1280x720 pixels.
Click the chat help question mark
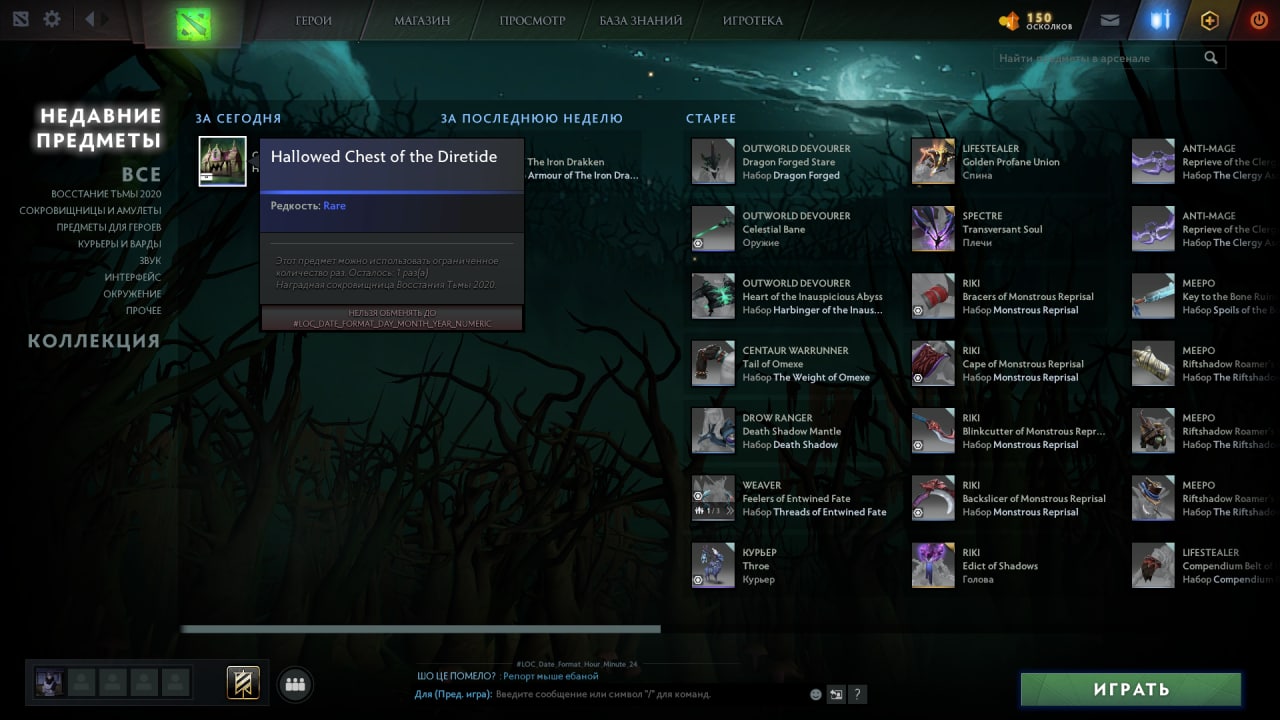click(x=857, y=694)
